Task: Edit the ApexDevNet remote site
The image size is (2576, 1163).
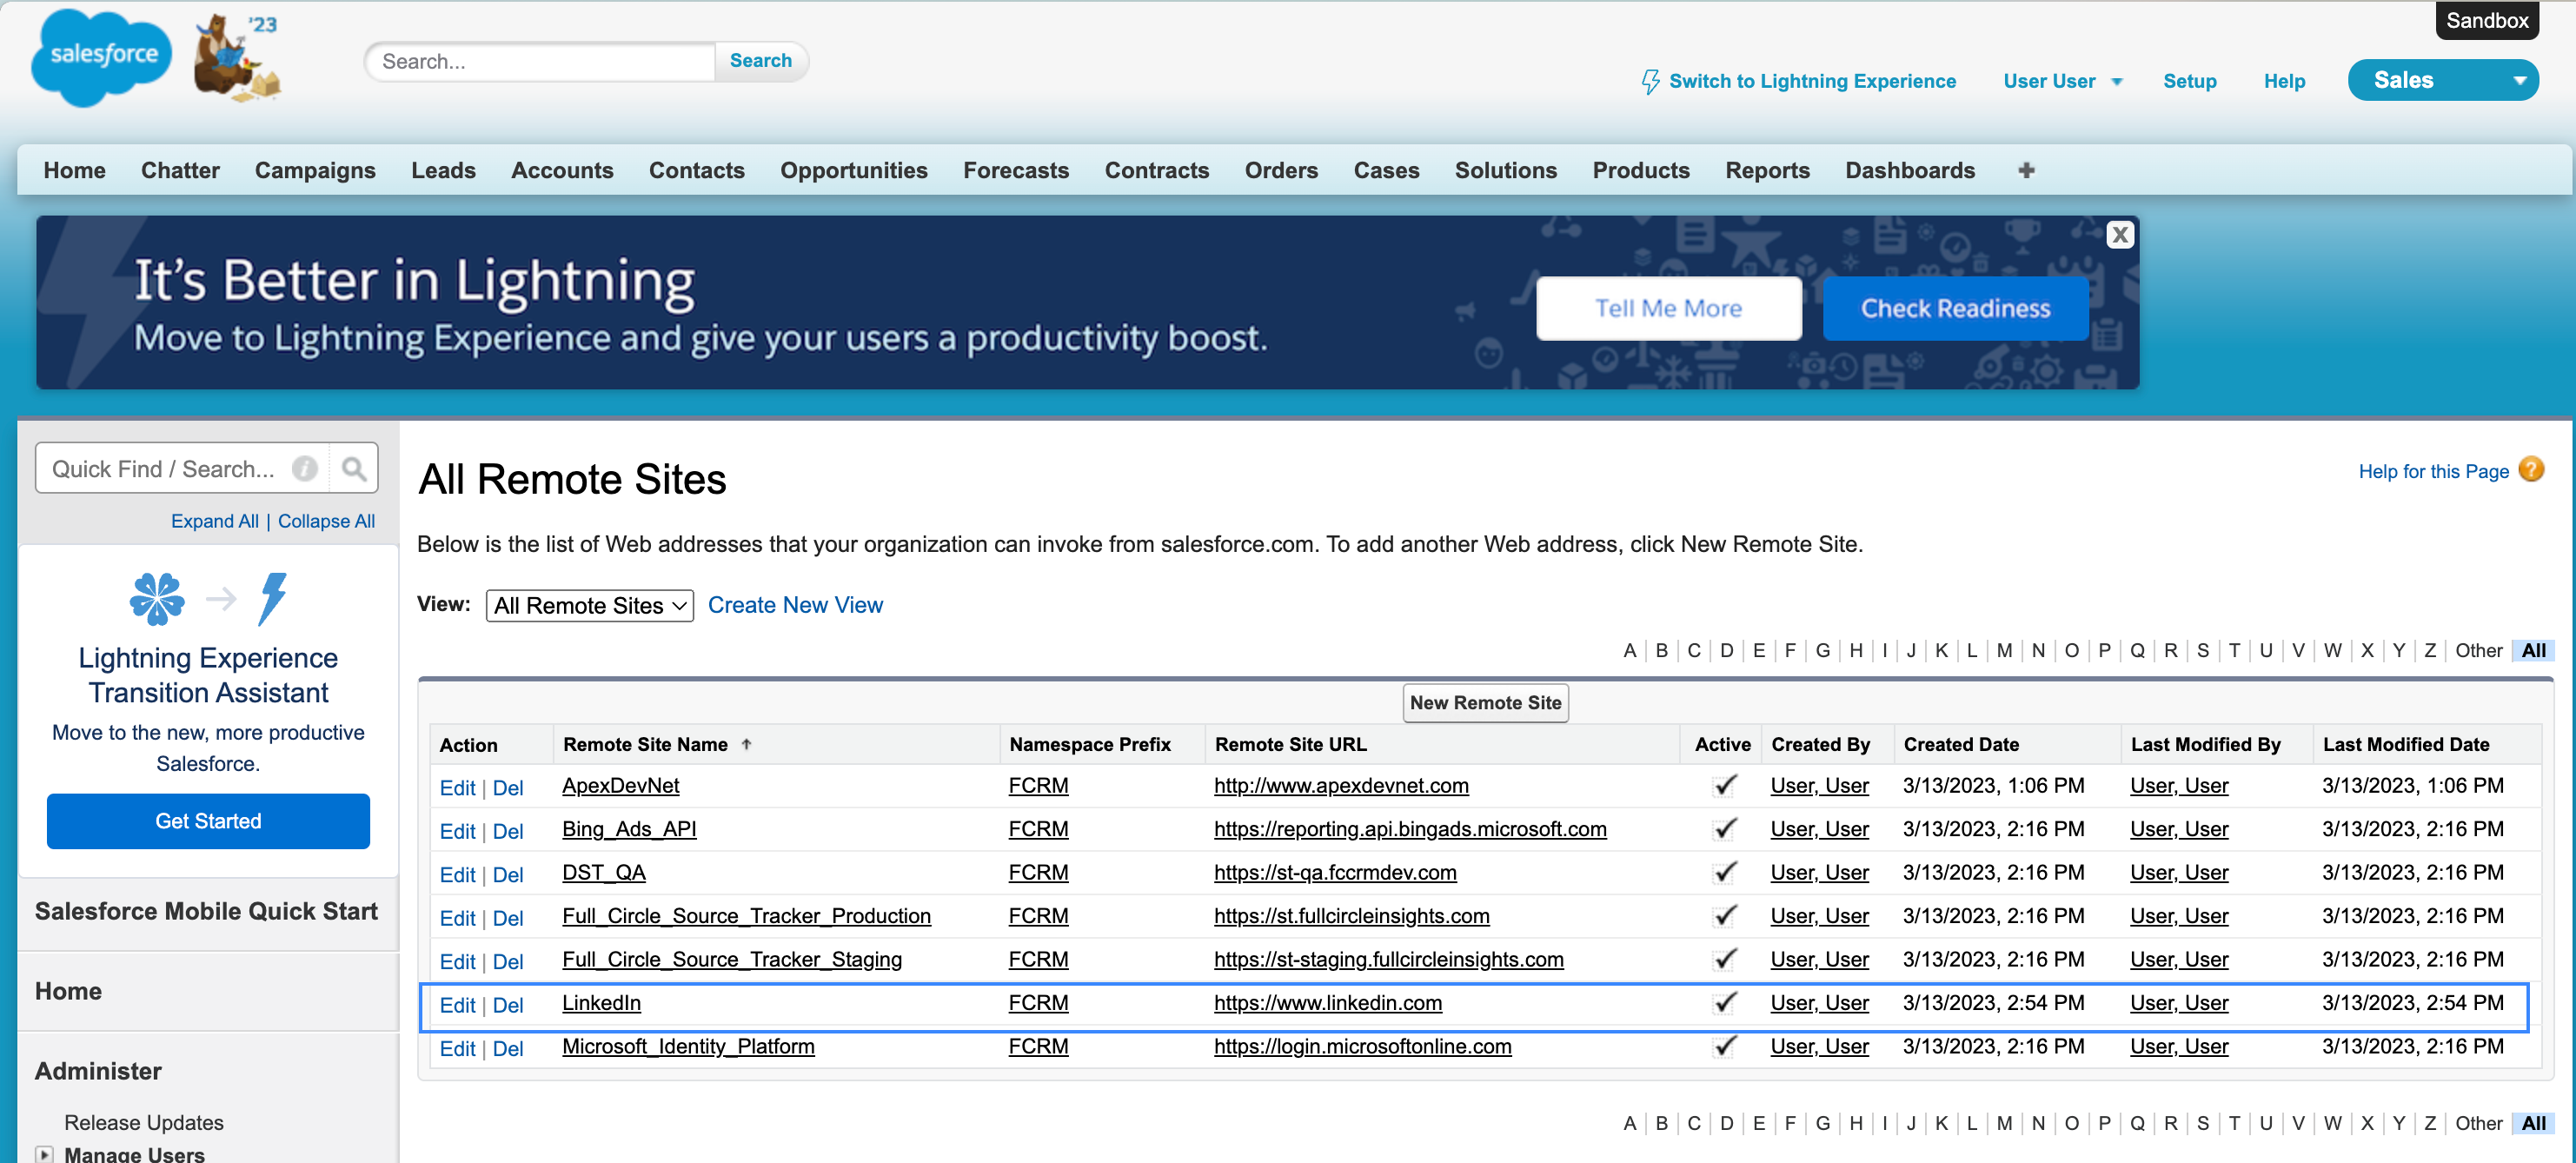Action: tap(457, 788)
